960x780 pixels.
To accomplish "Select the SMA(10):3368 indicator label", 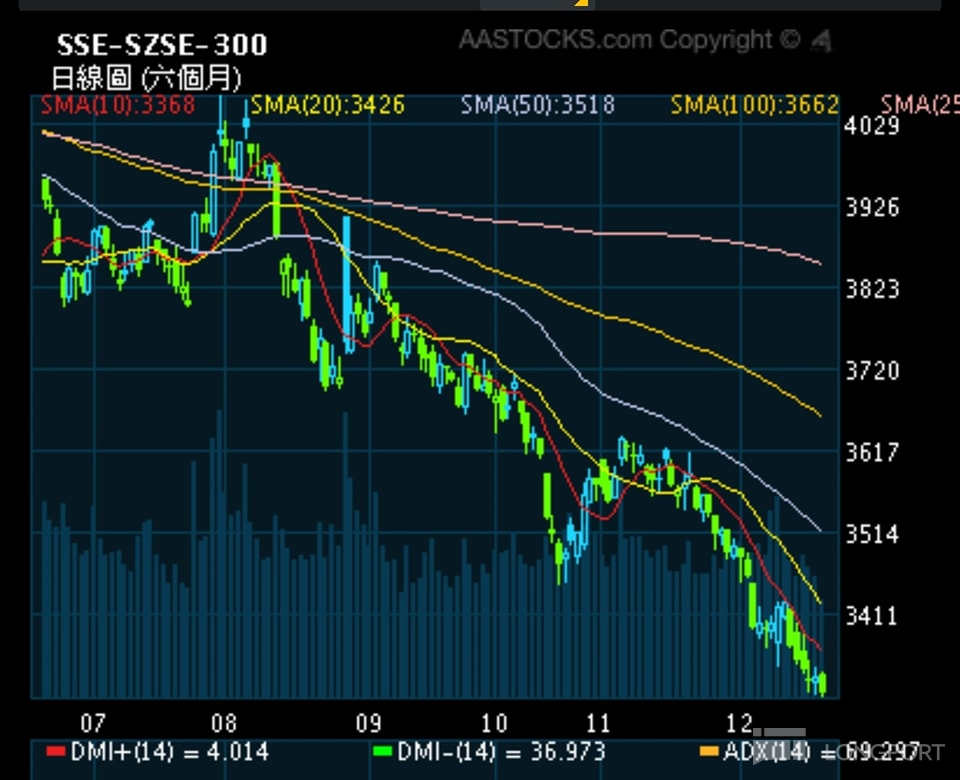I will (x=118, y=105).
